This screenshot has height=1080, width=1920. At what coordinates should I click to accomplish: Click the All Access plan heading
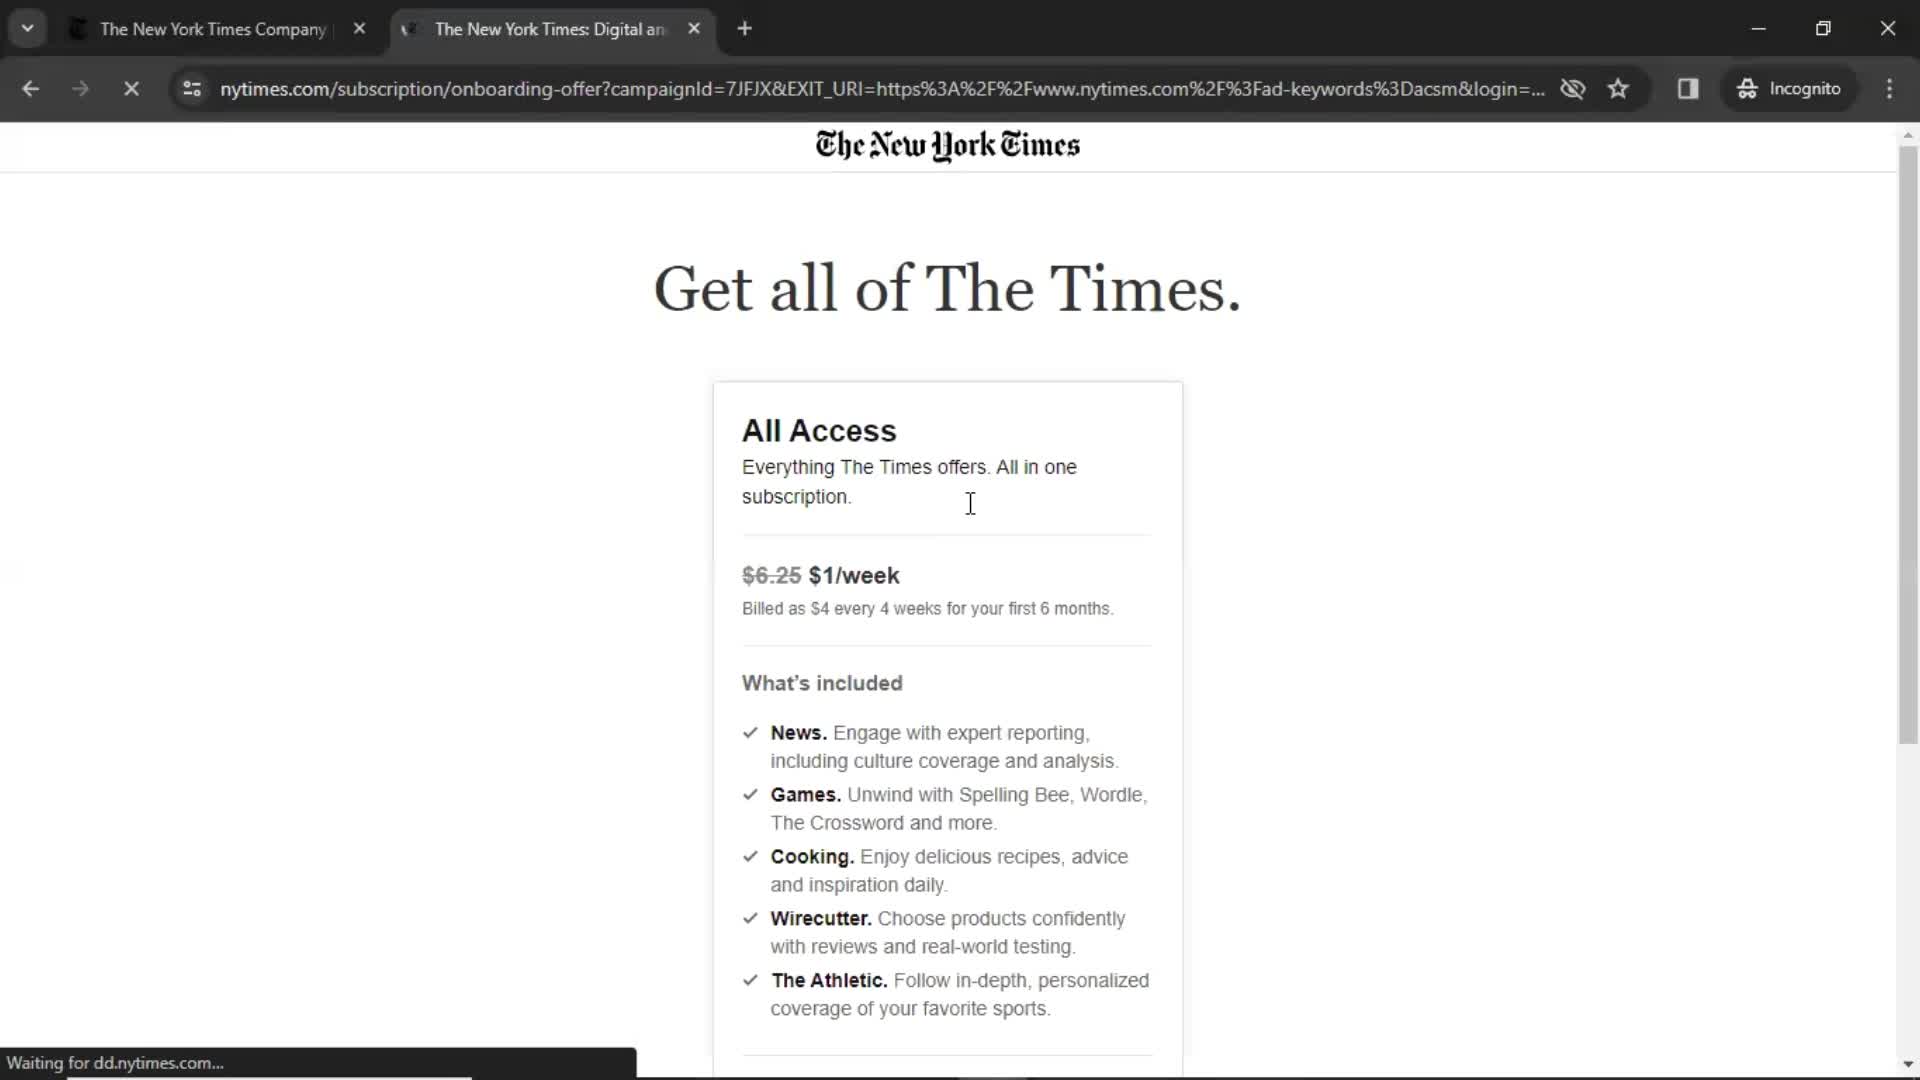click(x=818, y=430)
